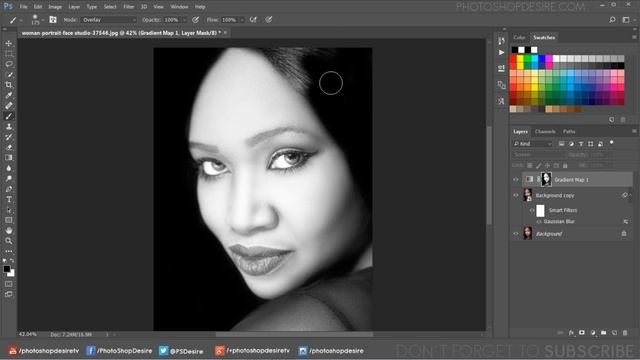The image size is (640, 360).
Task: Switch to the Paths tab
Action: click(x=569, y=131)
